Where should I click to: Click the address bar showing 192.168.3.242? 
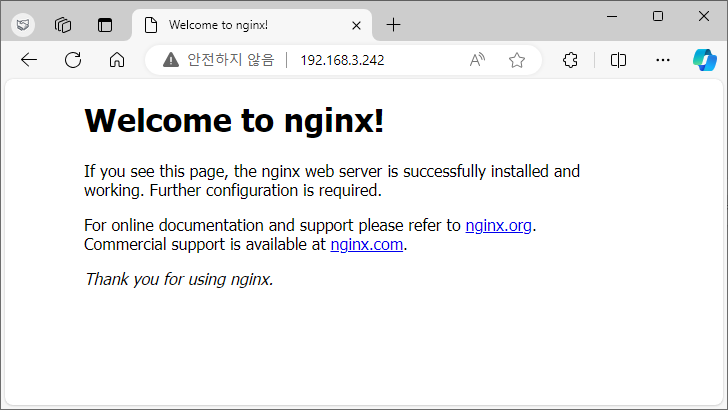click(x=342, y=60)
